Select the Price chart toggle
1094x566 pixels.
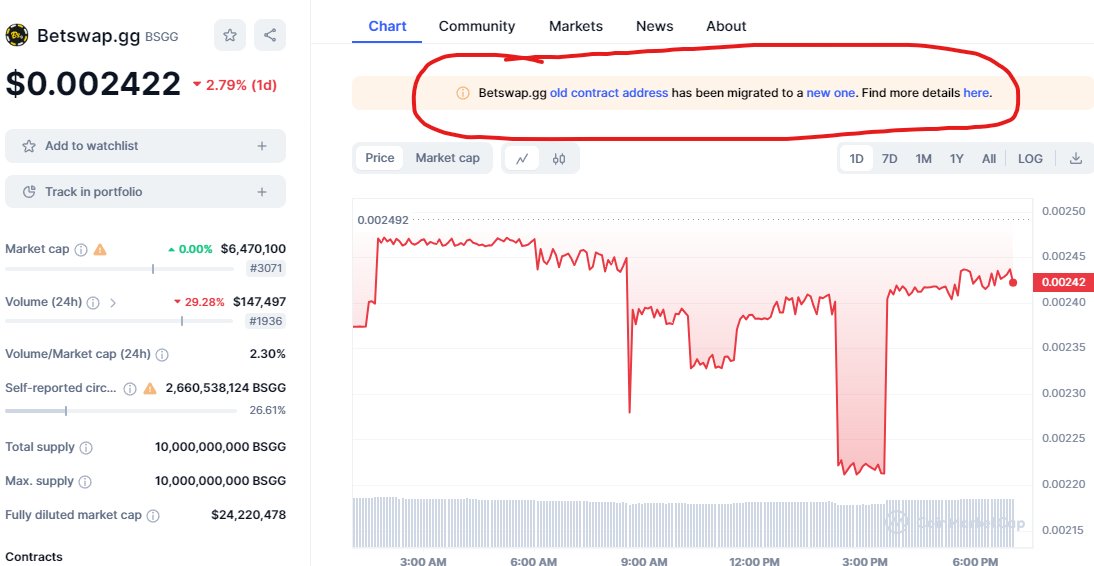380,158
